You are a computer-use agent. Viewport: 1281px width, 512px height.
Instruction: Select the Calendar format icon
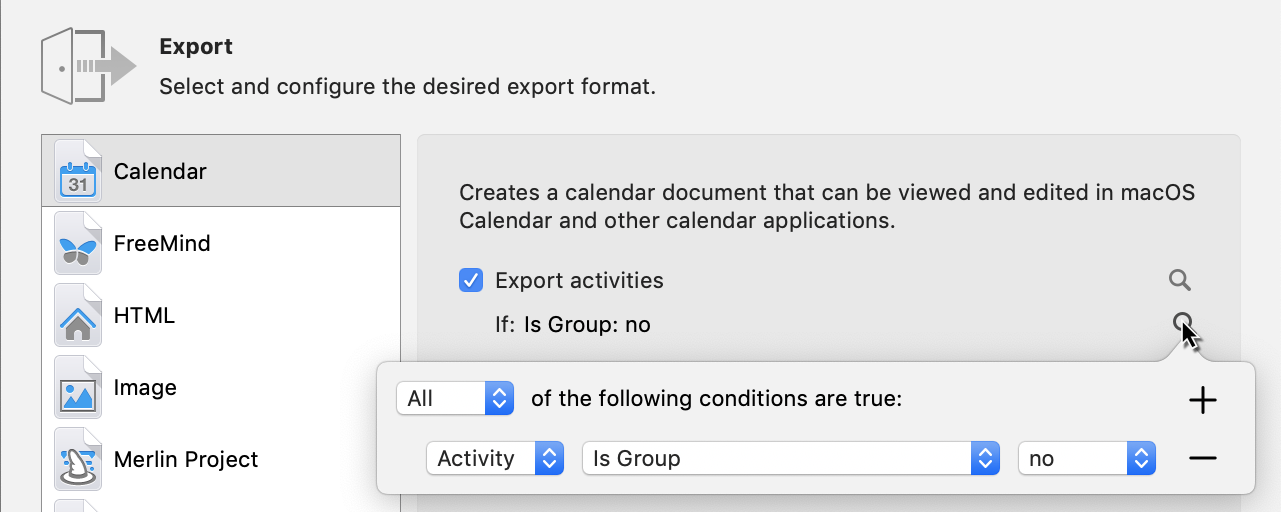(x=77, y=171)
